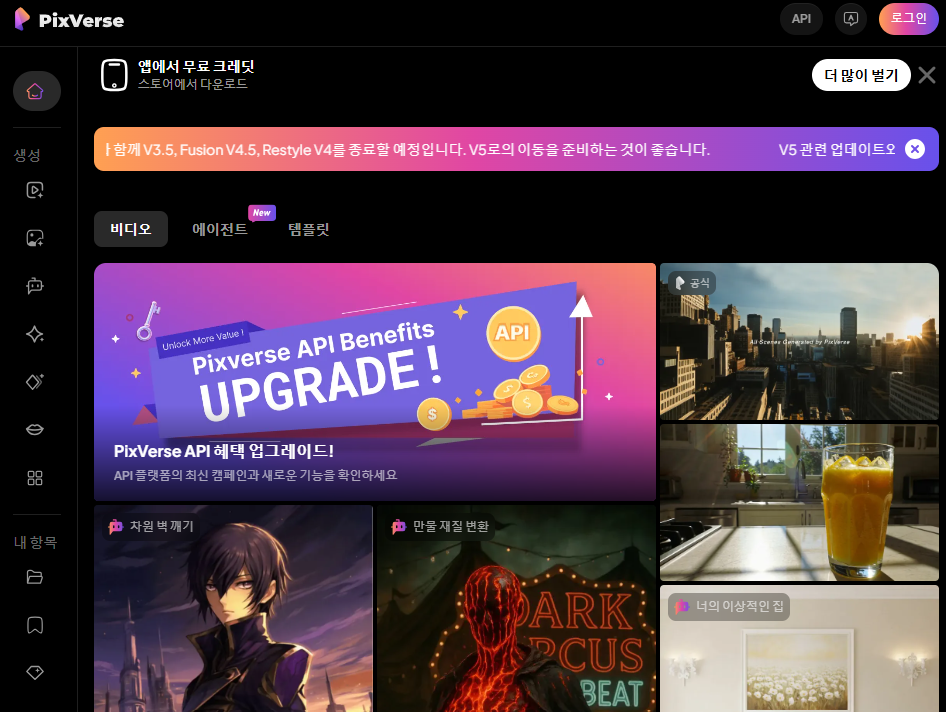Open the 만물 재질 변환 template card
946x712 pixels.
coord(516,608)
